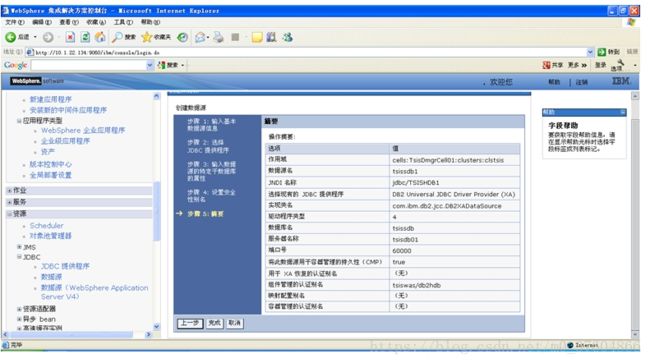Click the yellow note icon in toolbar

point(257,37)
